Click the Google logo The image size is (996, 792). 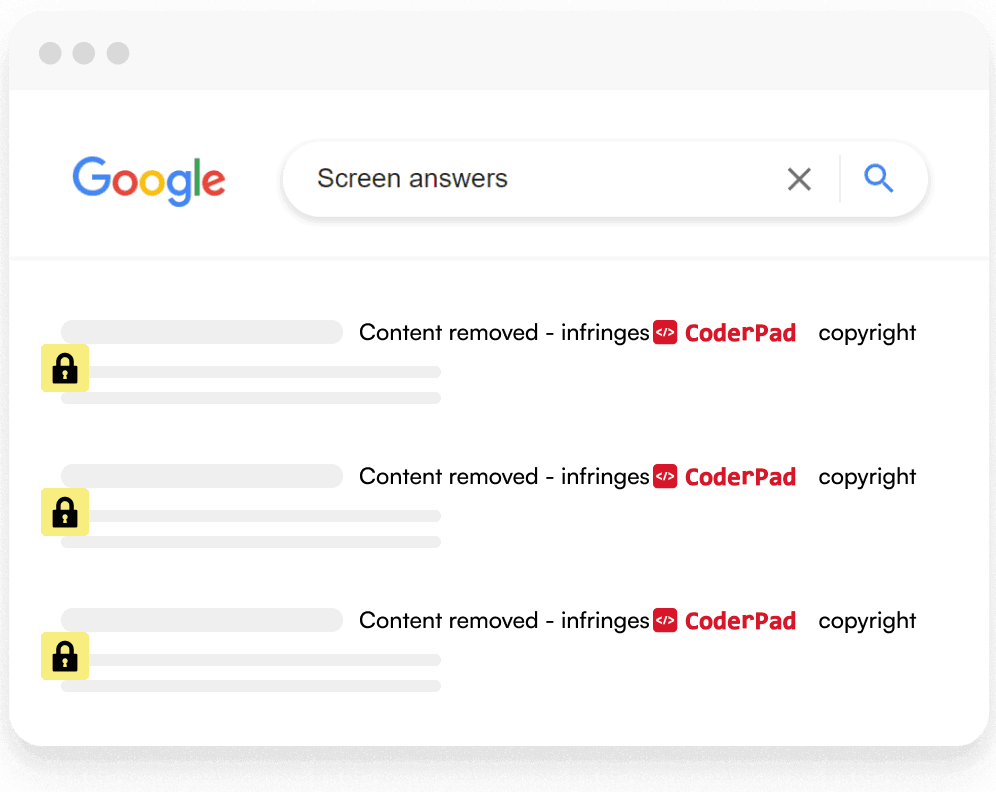(149, 180)
